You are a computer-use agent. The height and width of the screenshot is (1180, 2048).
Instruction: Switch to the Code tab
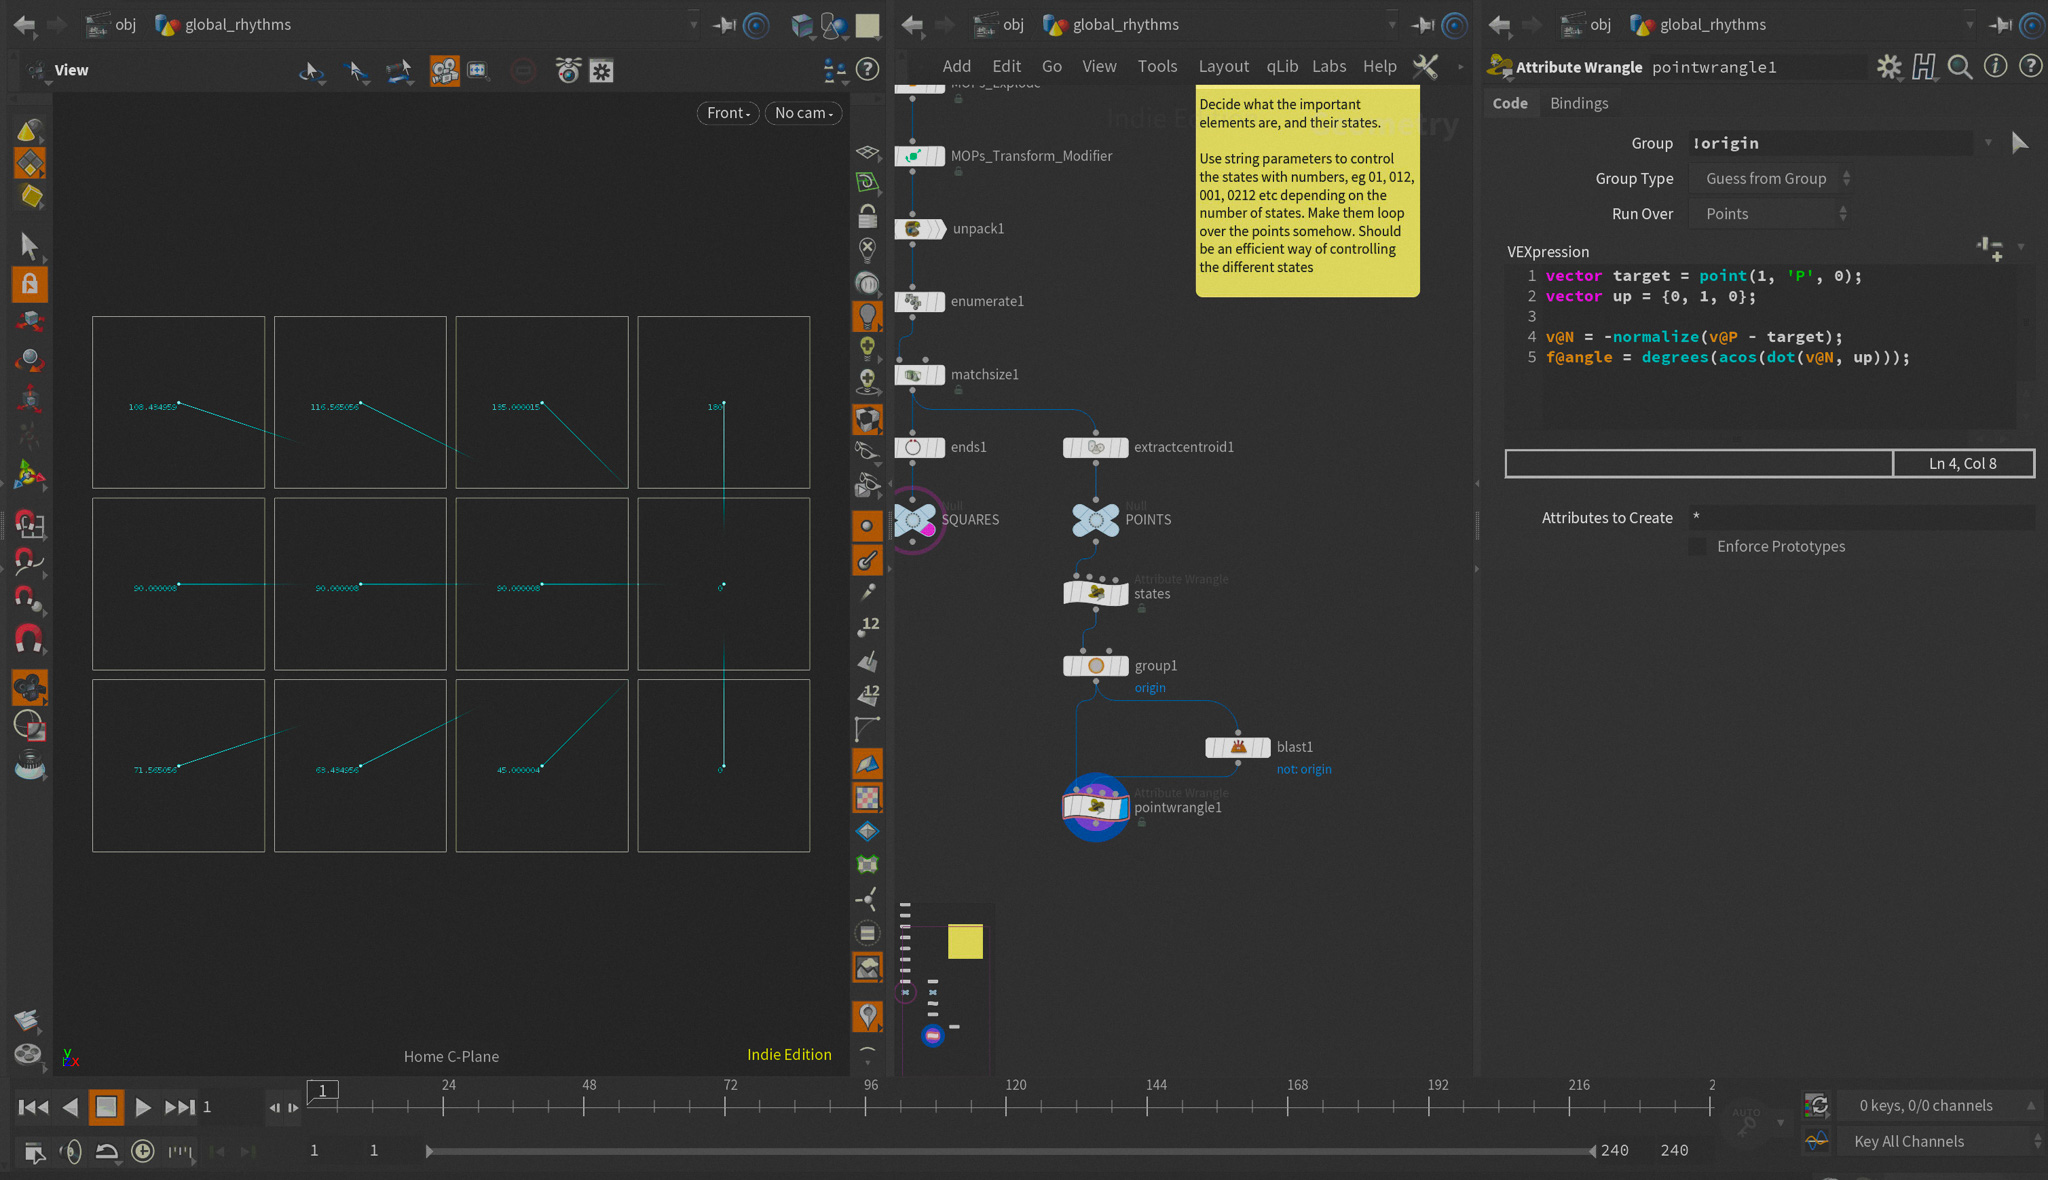click(x=1510, y=103)
